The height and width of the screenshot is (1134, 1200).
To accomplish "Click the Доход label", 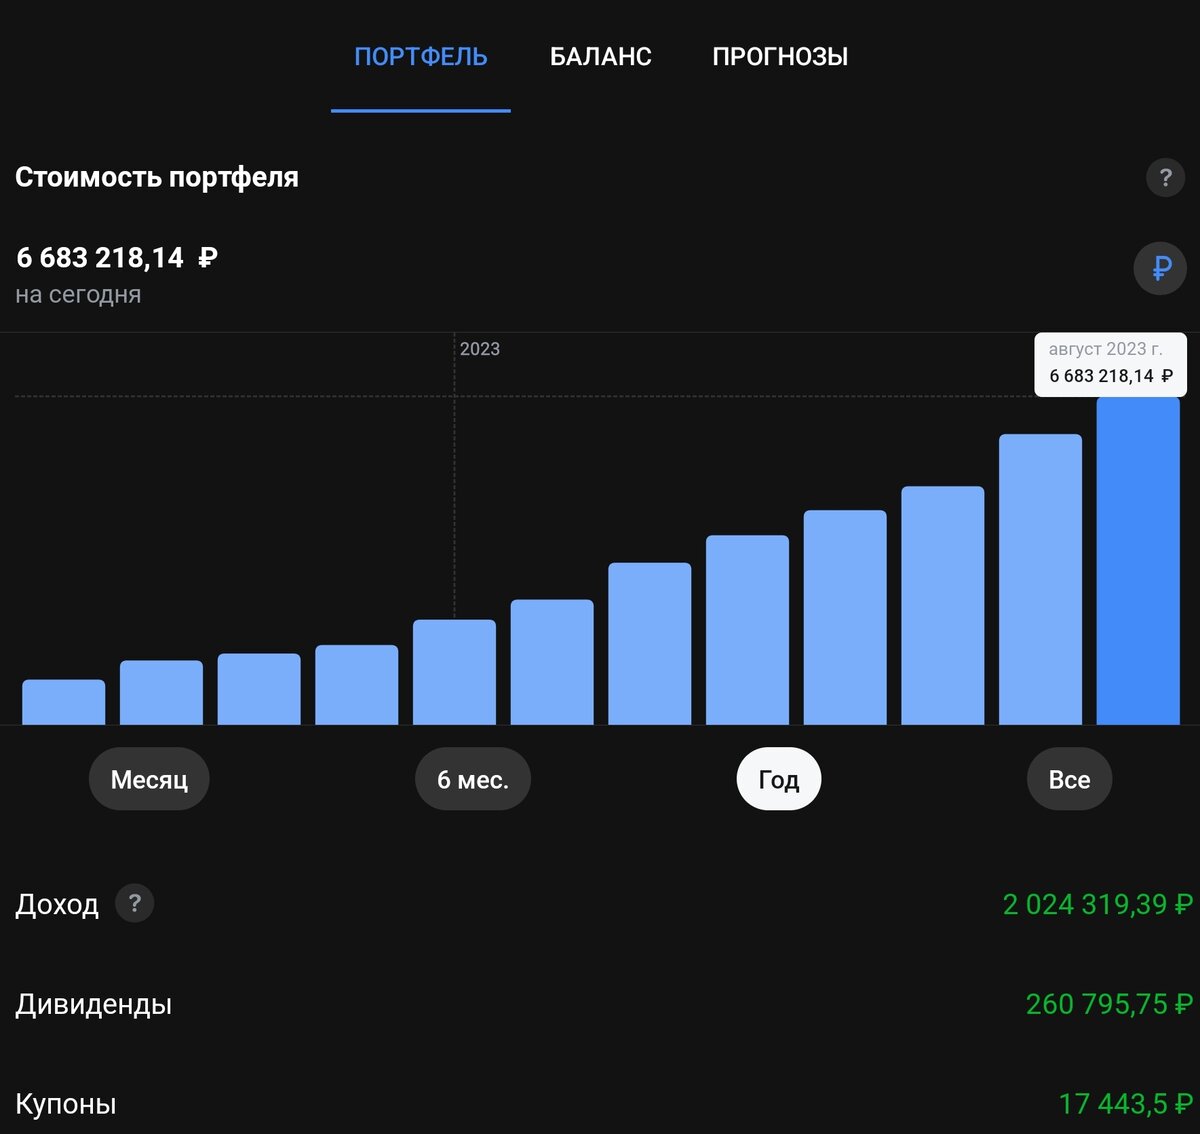I will (57, 904).
